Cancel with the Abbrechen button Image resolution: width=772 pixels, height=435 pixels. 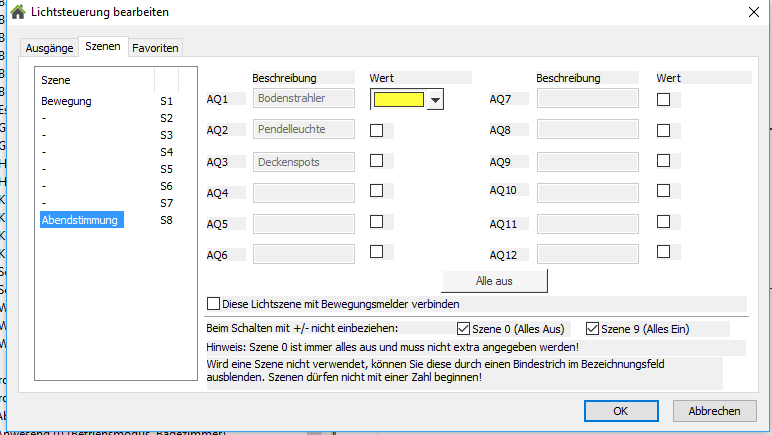(x=714, y=410)
